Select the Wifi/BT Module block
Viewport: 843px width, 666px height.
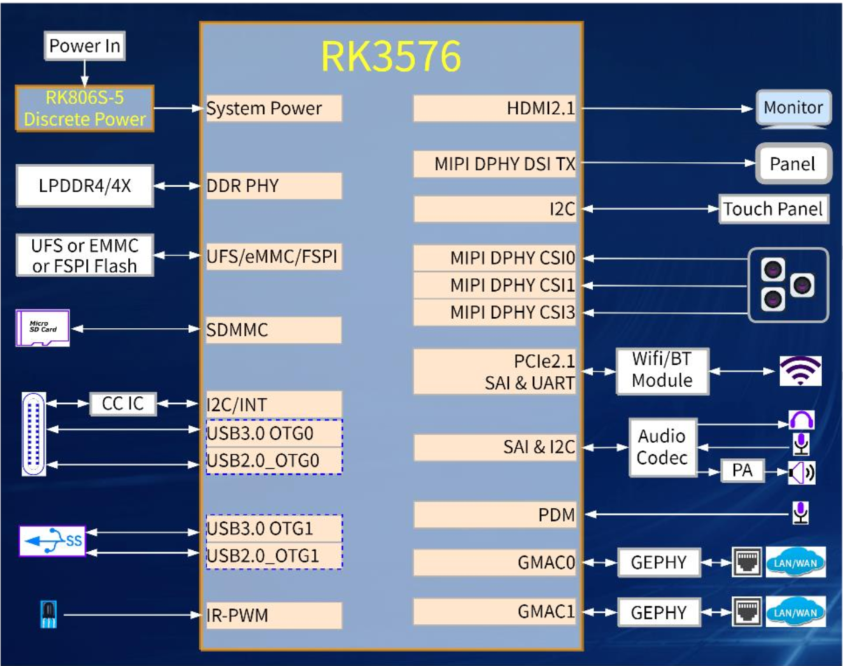662,371
